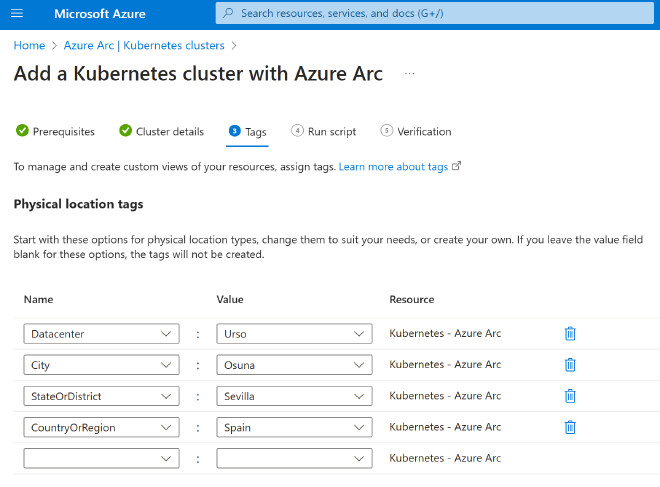Delete the City tag row
The image size is (660, 487).
coord(570,365)
